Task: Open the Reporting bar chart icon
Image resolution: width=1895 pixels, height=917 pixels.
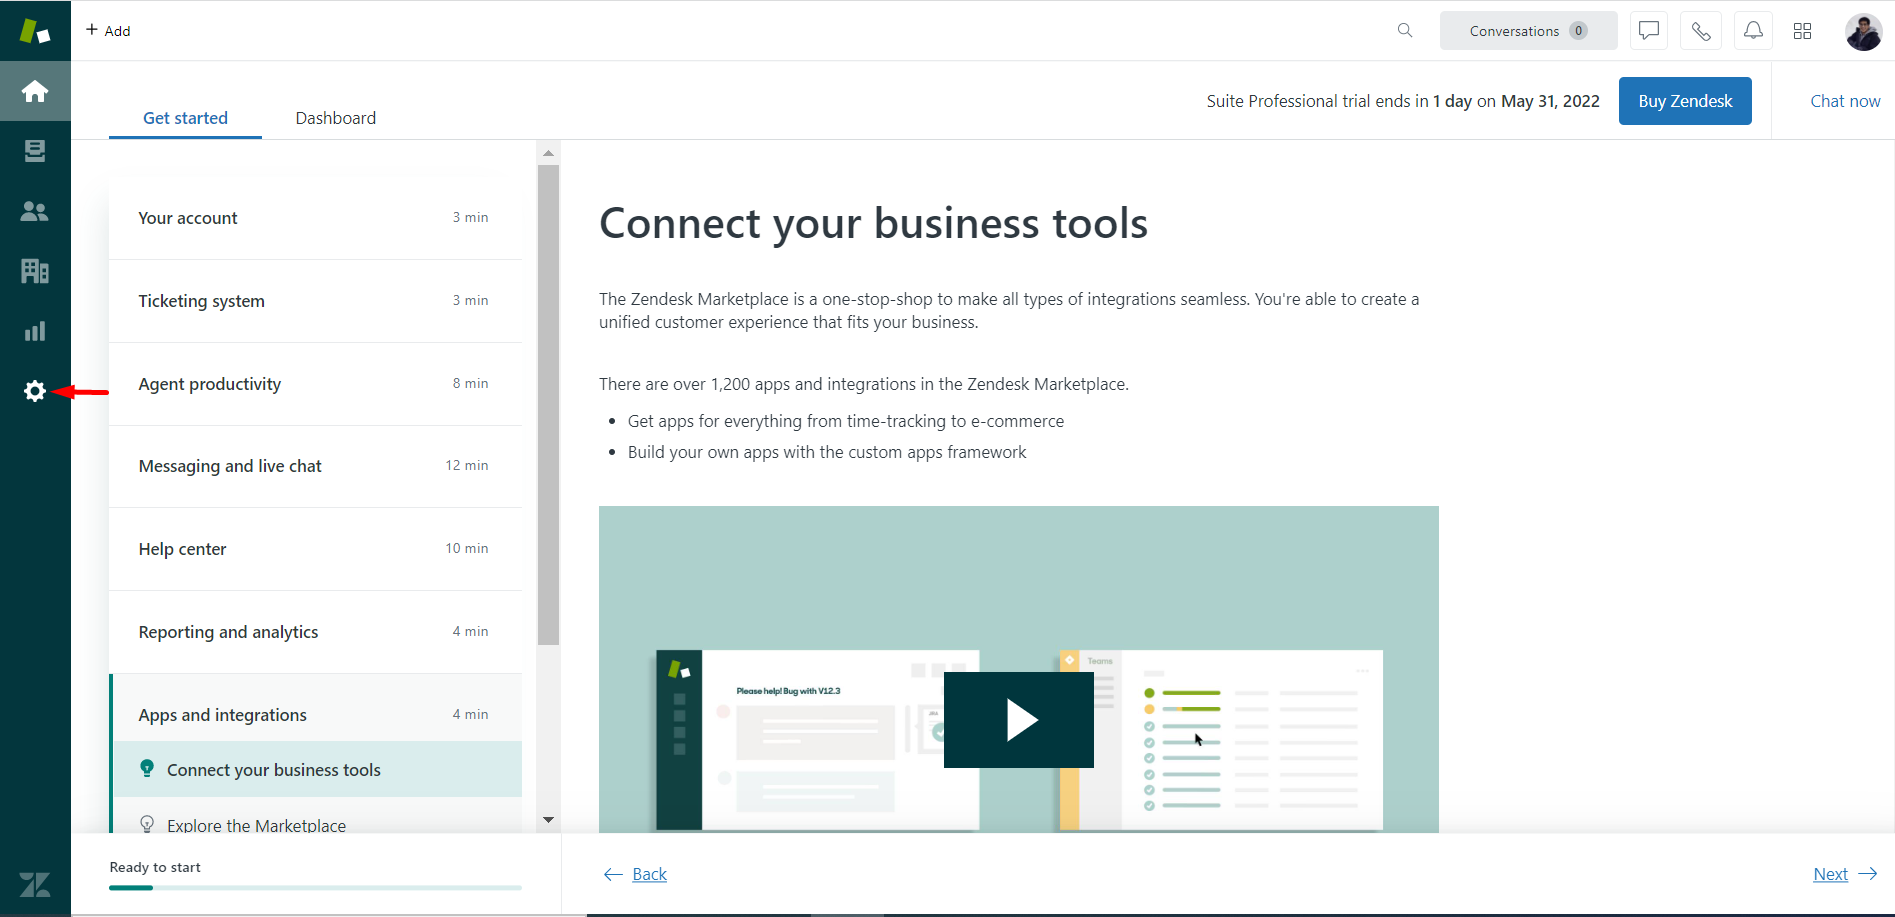Action: click(35, 331)
